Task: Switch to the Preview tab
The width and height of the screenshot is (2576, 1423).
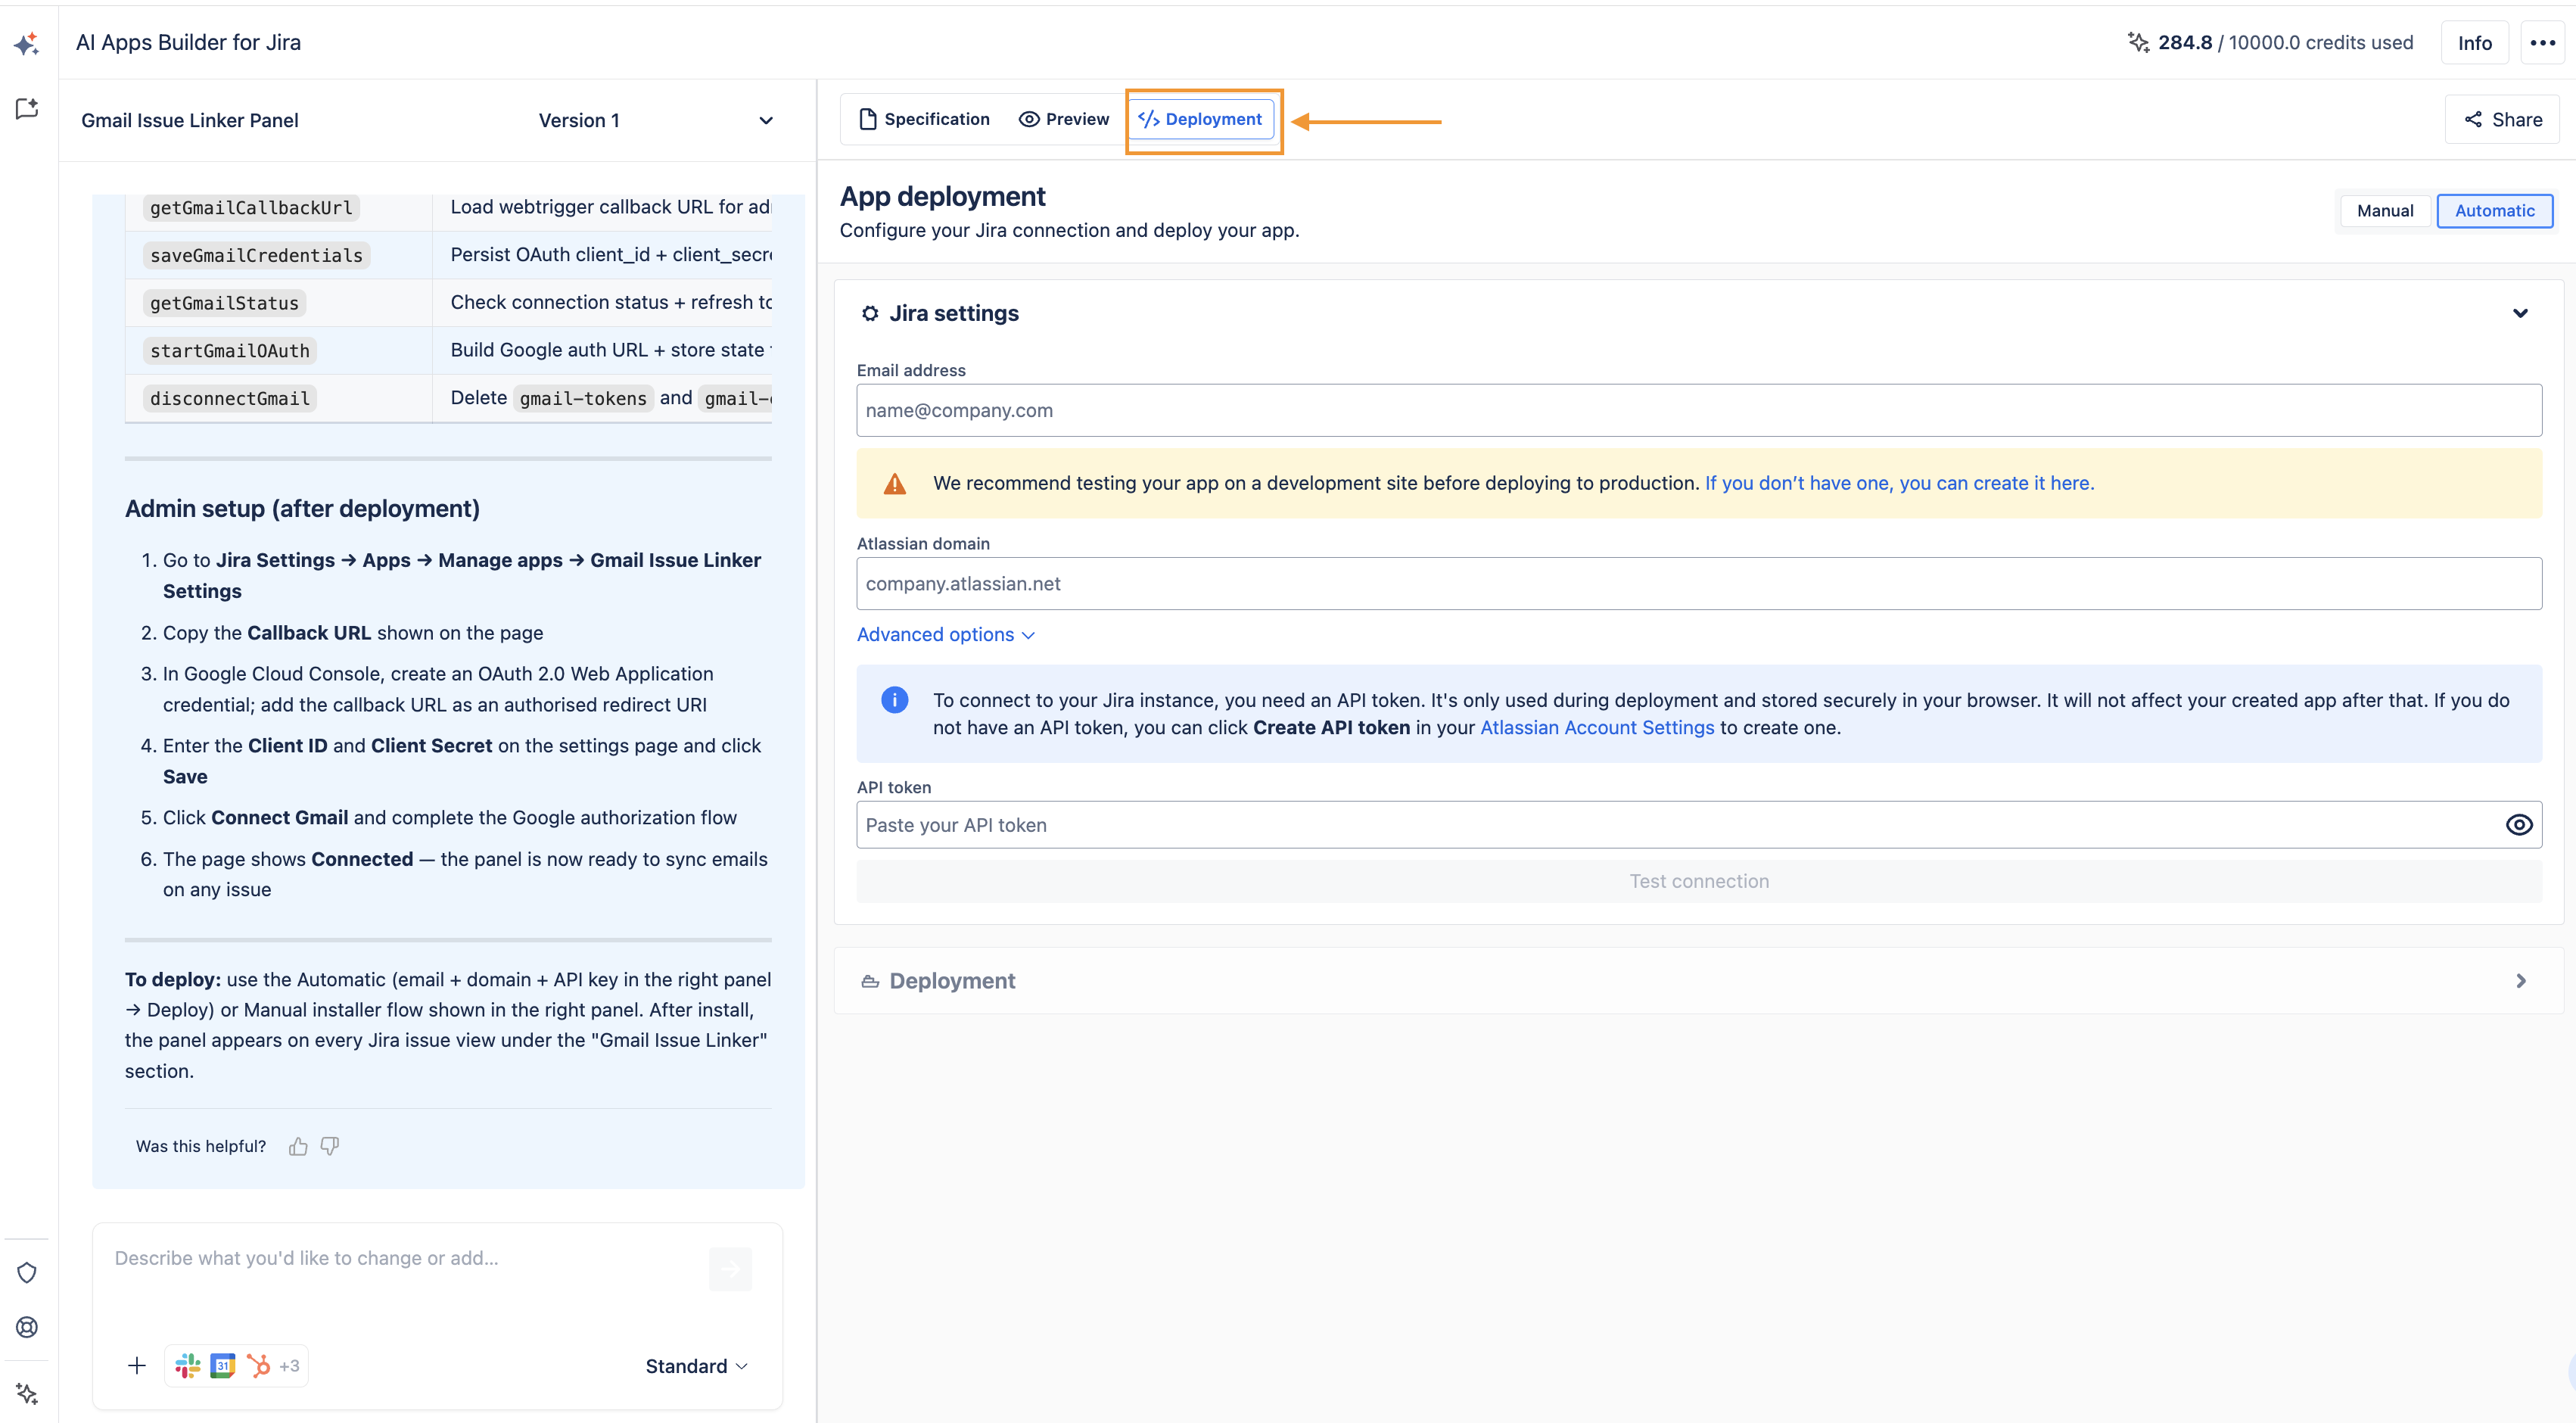Action: [x=1064, y=119]
